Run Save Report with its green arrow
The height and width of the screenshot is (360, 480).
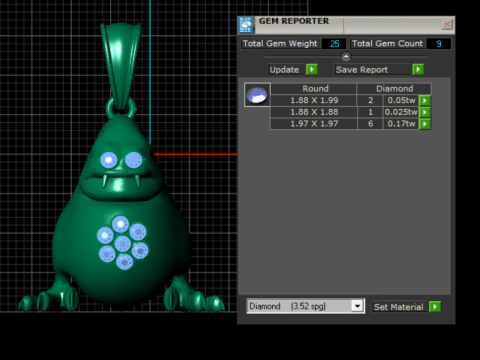(x=418, y=69)
